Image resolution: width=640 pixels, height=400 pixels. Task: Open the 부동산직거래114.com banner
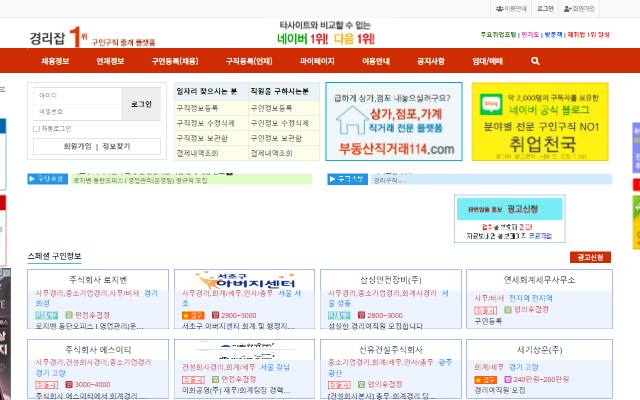(394, 122)
